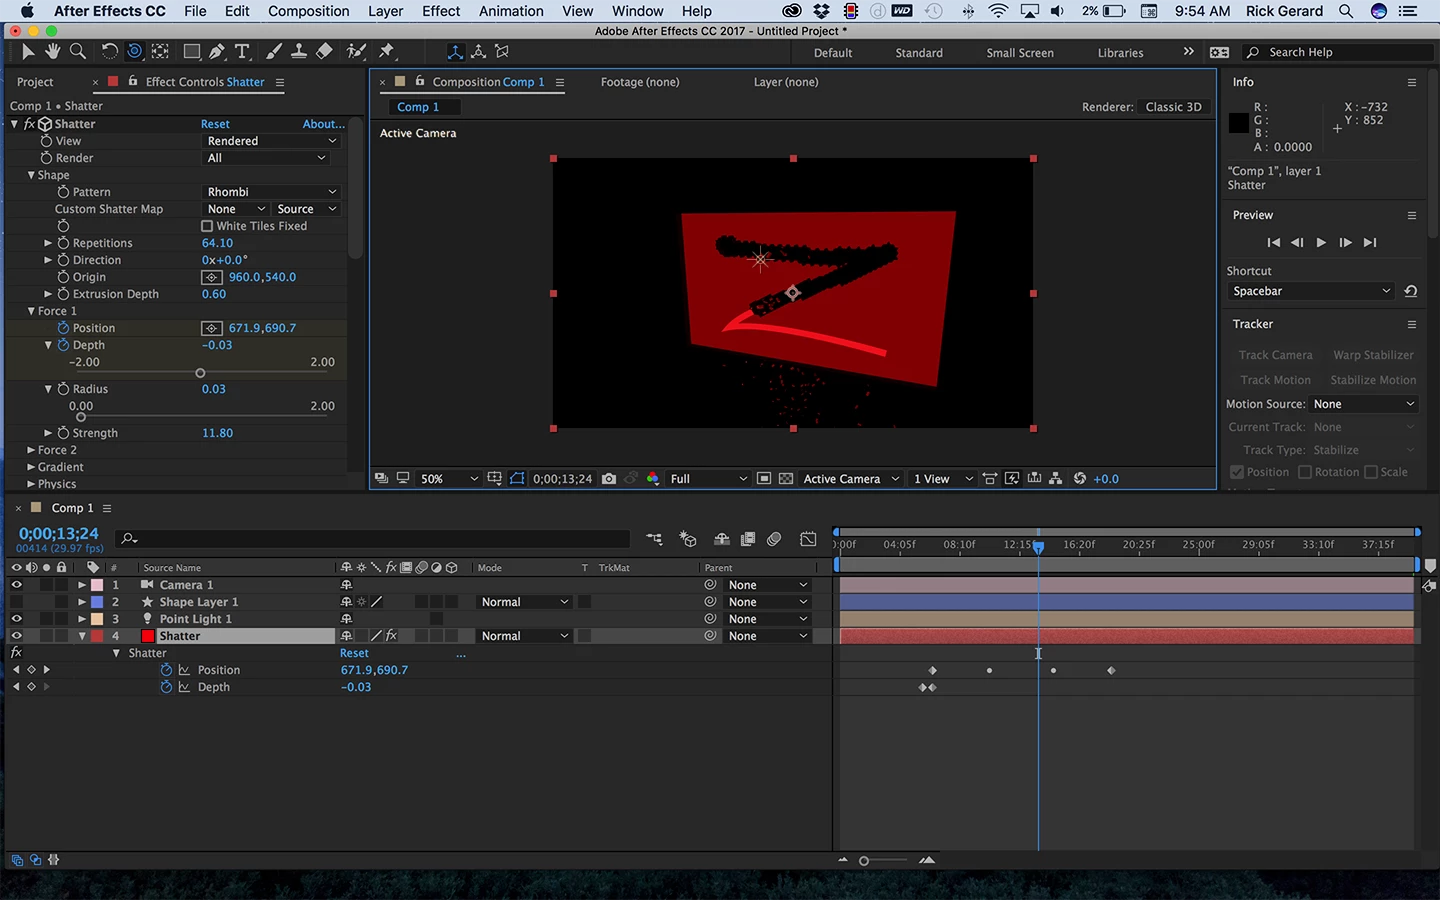The height and width of the screenshot is (900, 1440).
Task: Open the Effect menu
Action: 441,11
